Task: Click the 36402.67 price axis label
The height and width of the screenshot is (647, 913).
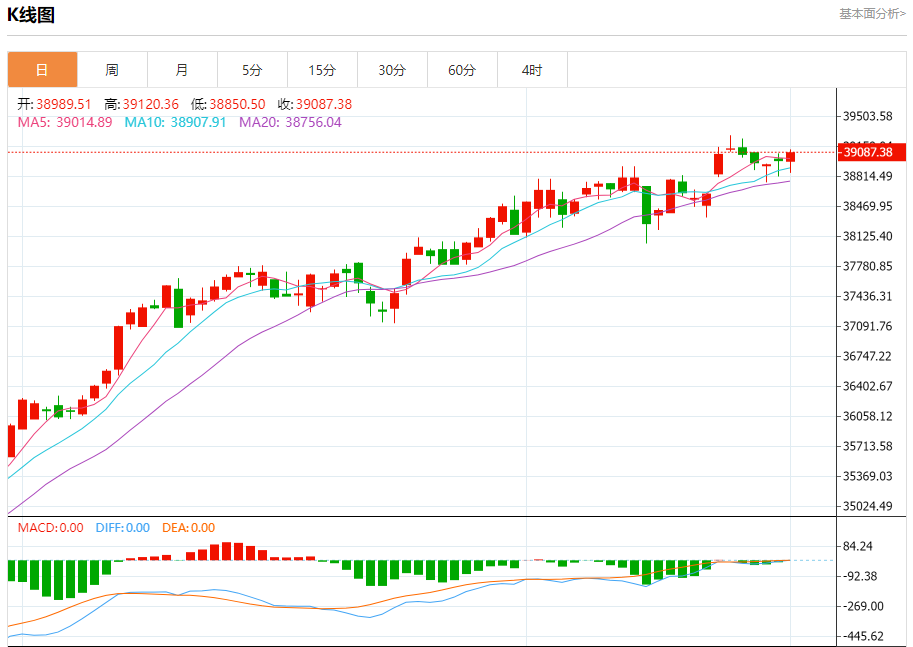Action: click(868, 386)
